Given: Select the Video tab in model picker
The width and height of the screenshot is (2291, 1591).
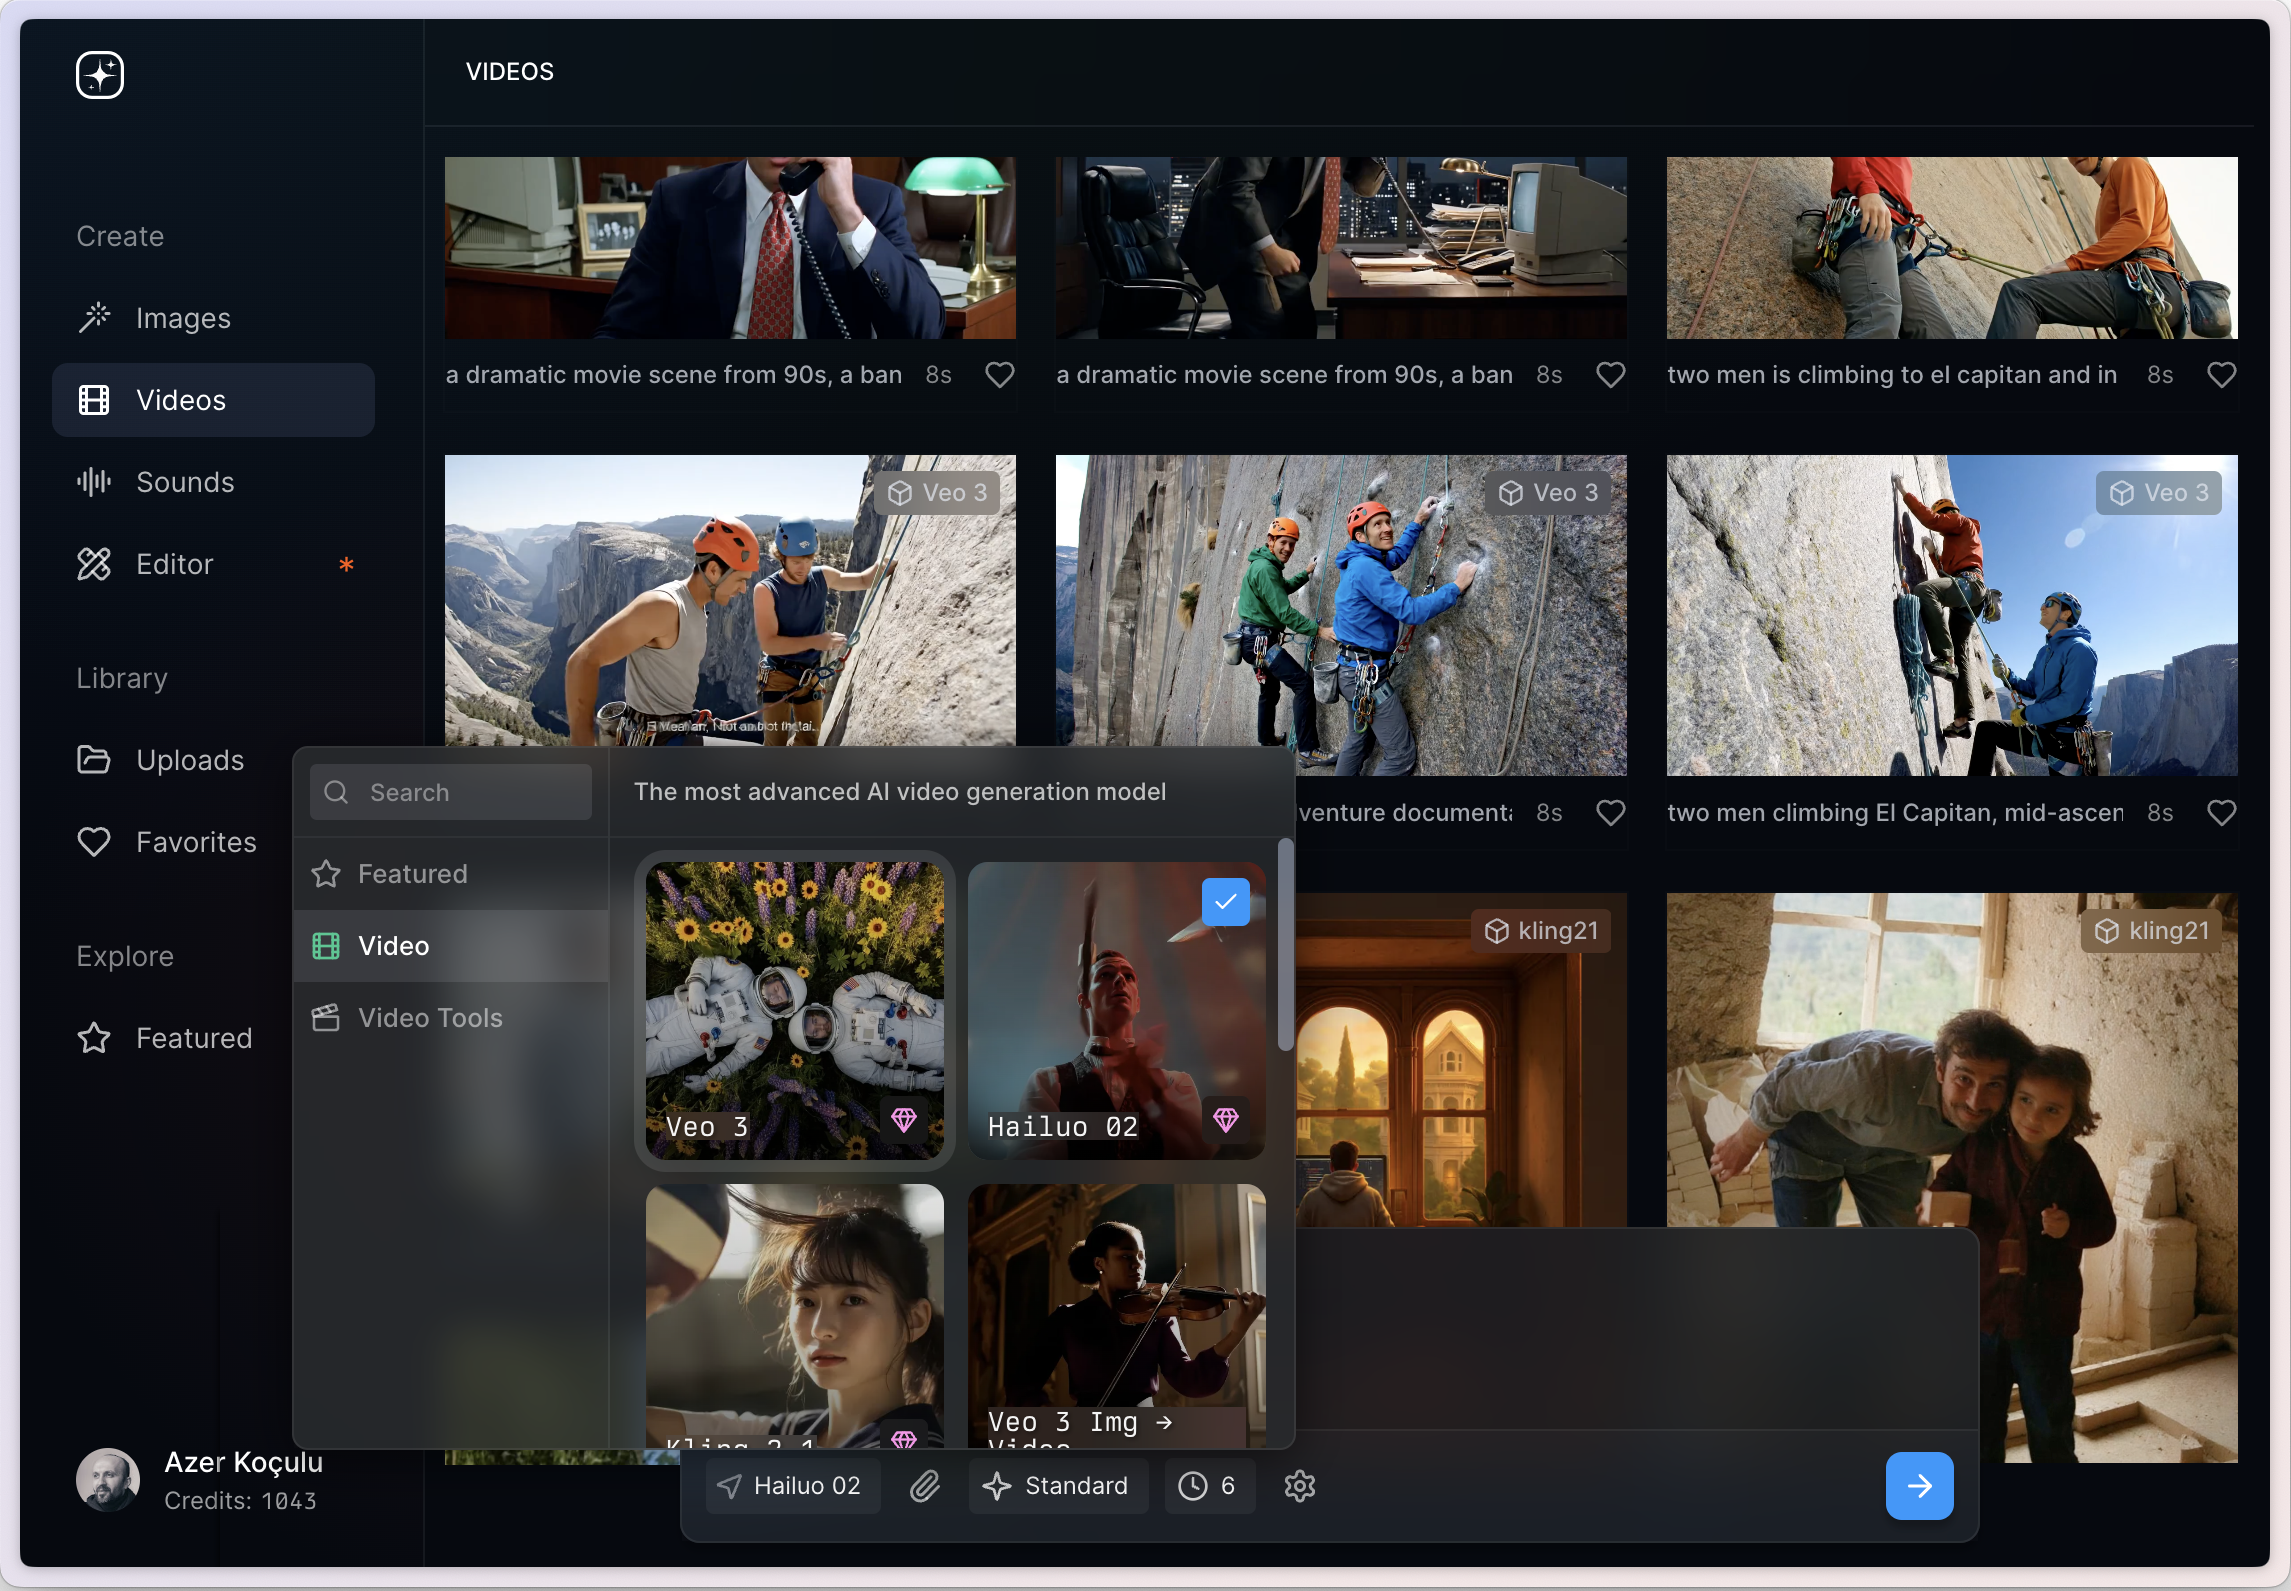Looking at the screenshot, I should click(451, 946).
